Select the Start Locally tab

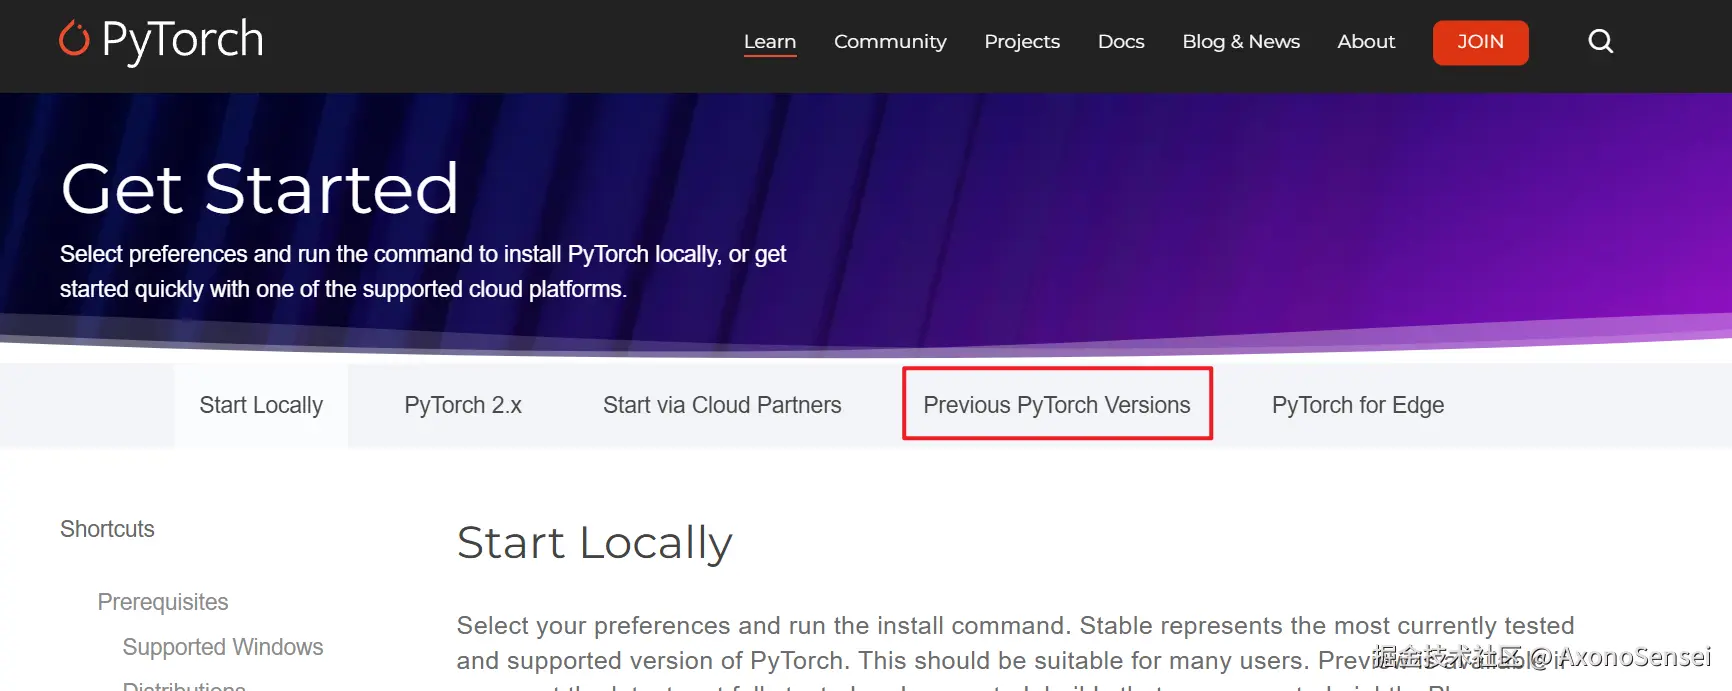(261, 405)
